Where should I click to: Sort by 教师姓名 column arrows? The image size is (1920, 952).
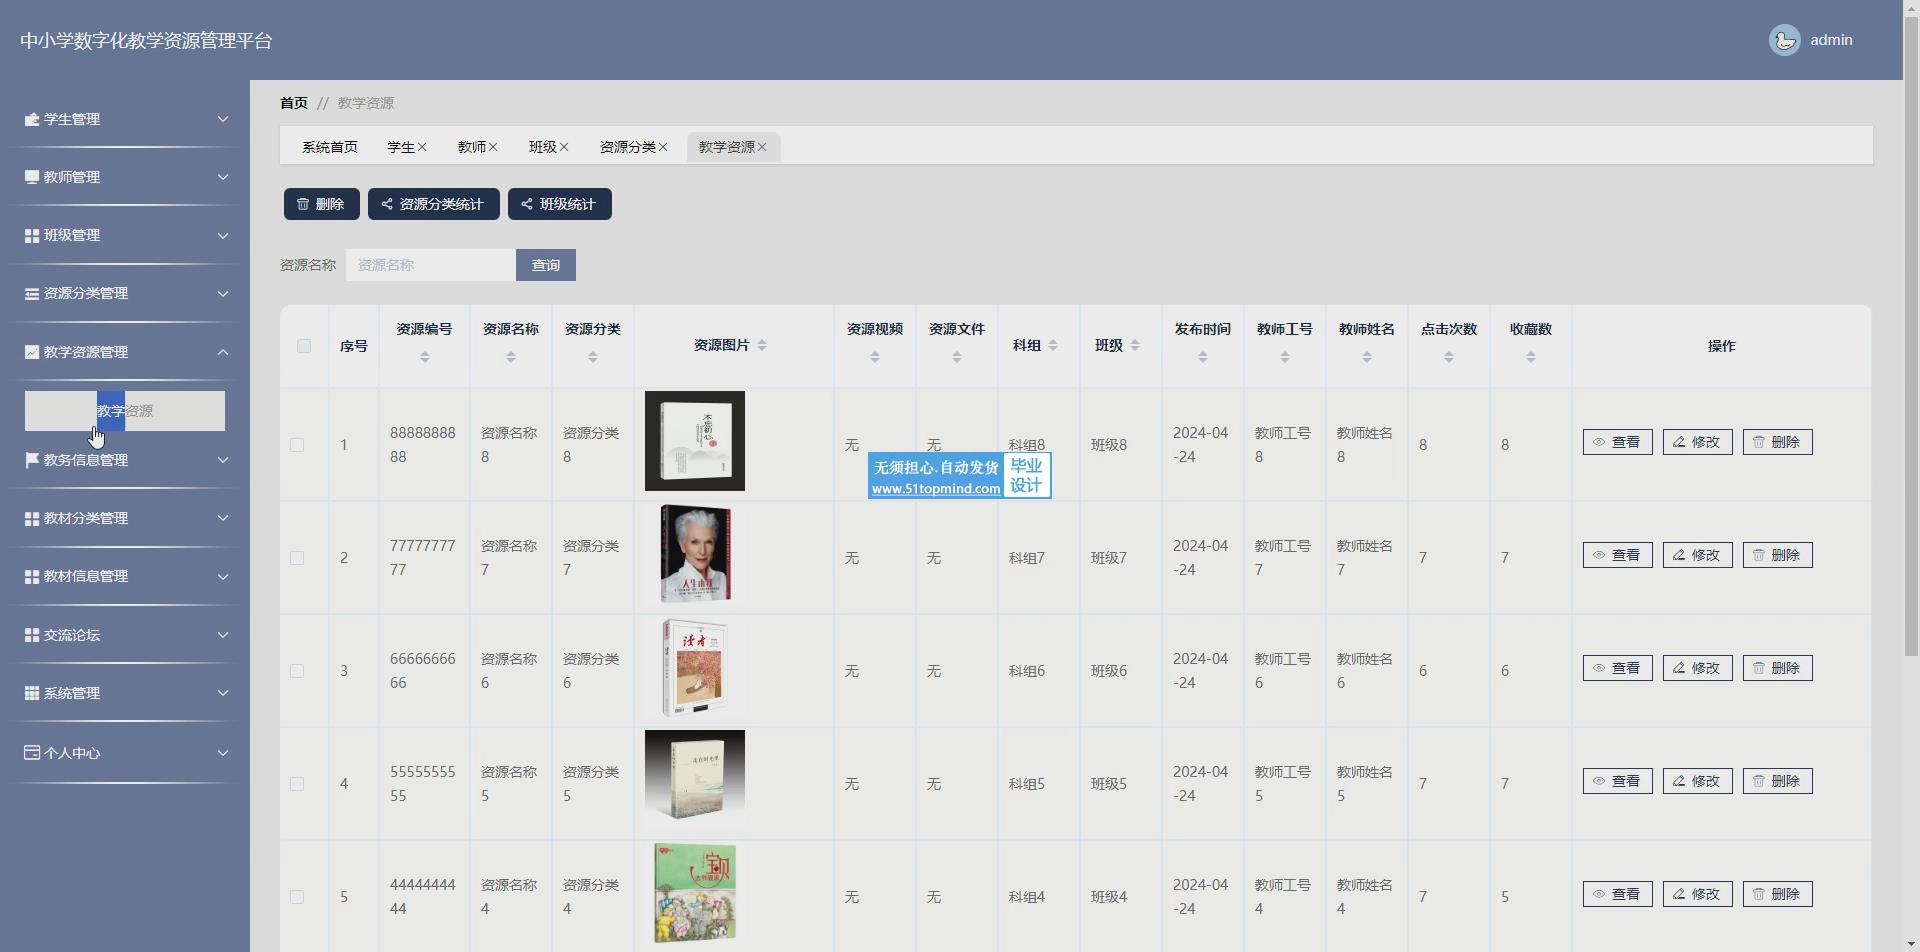click(1367, 357)
